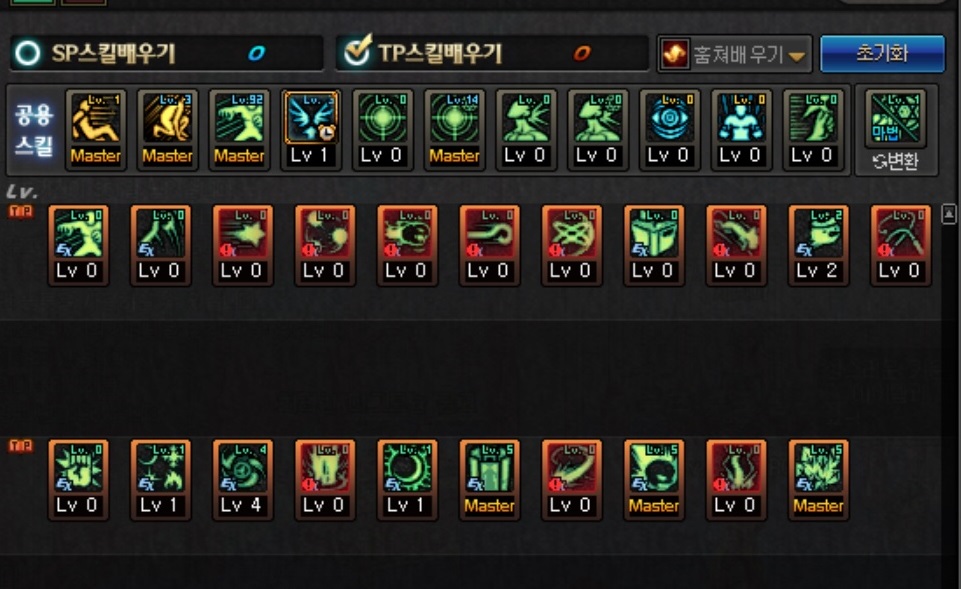Select the blue eye skill icon
This screenshot has height=589, width=961.
tap(669, 129)
